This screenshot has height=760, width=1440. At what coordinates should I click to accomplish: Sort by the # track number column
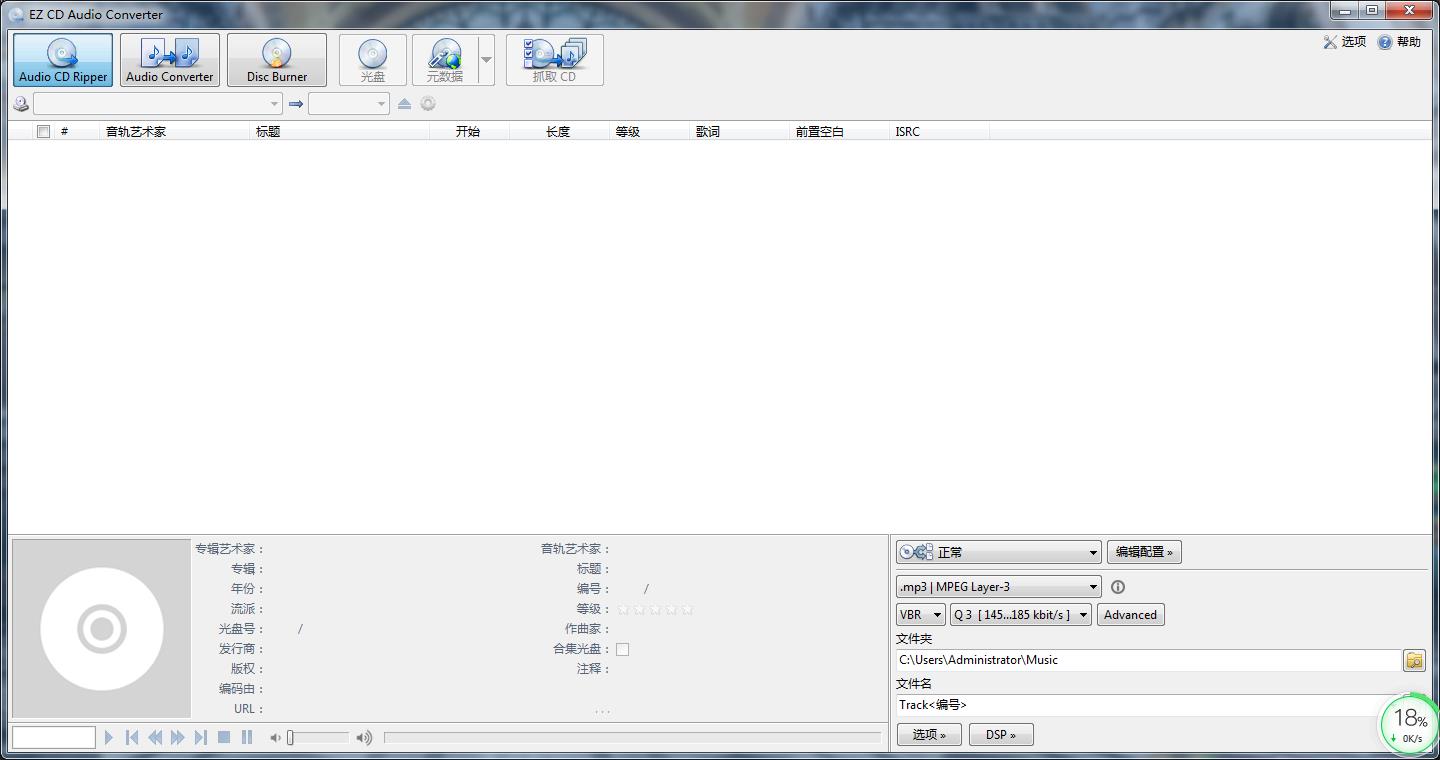tap(65, 131)
